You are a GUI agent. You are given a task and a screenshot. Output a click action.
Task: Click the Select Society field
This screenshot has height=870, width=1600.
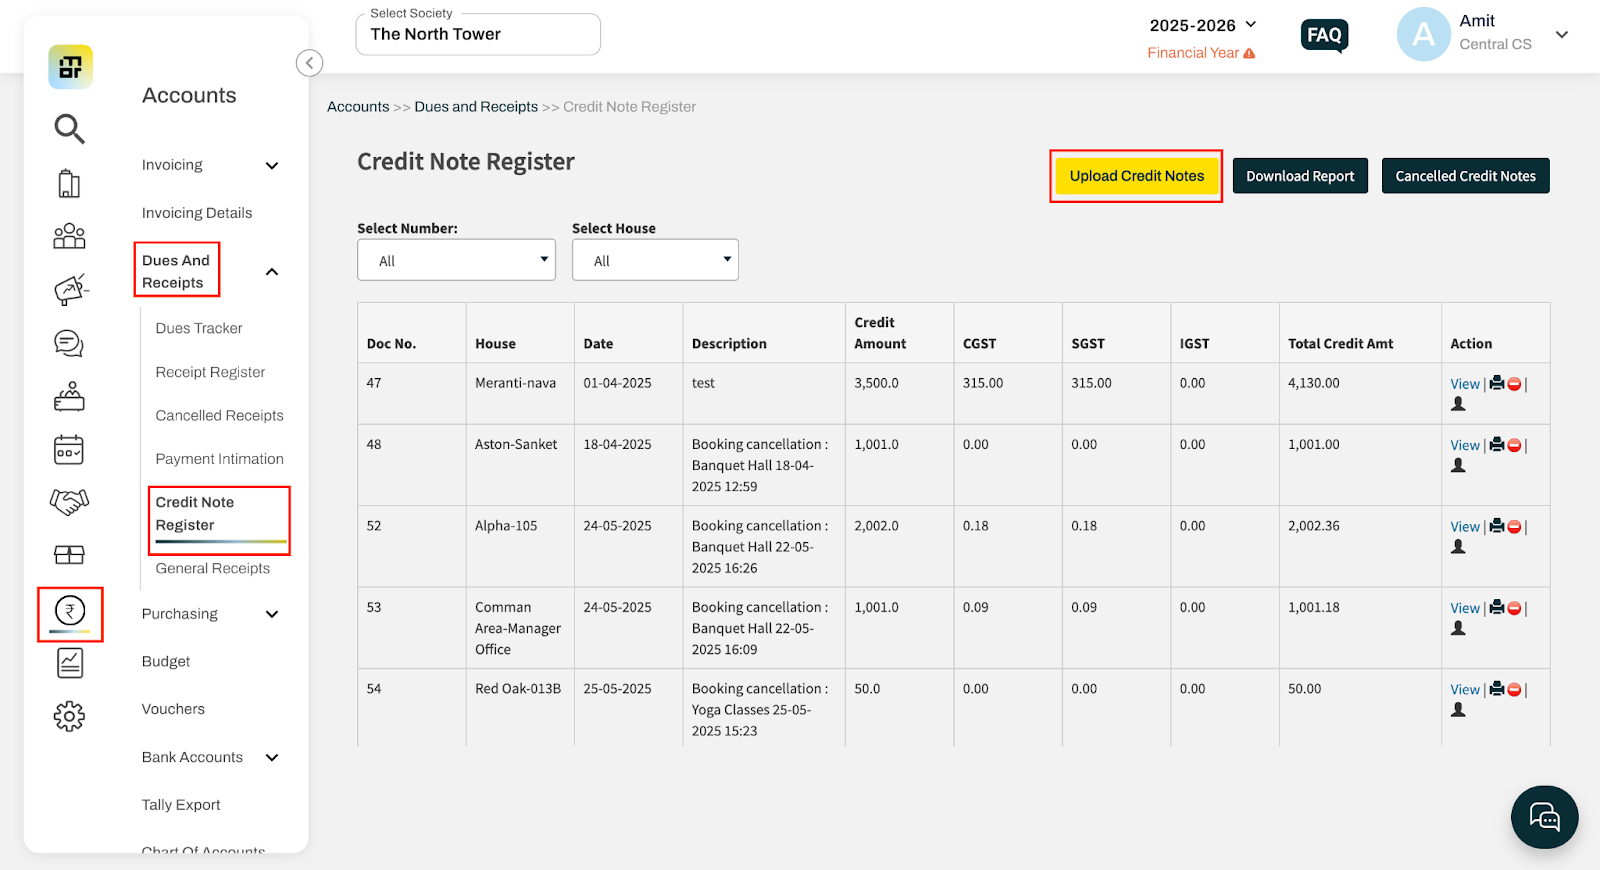pyautogui.click(x=478, y=35)
